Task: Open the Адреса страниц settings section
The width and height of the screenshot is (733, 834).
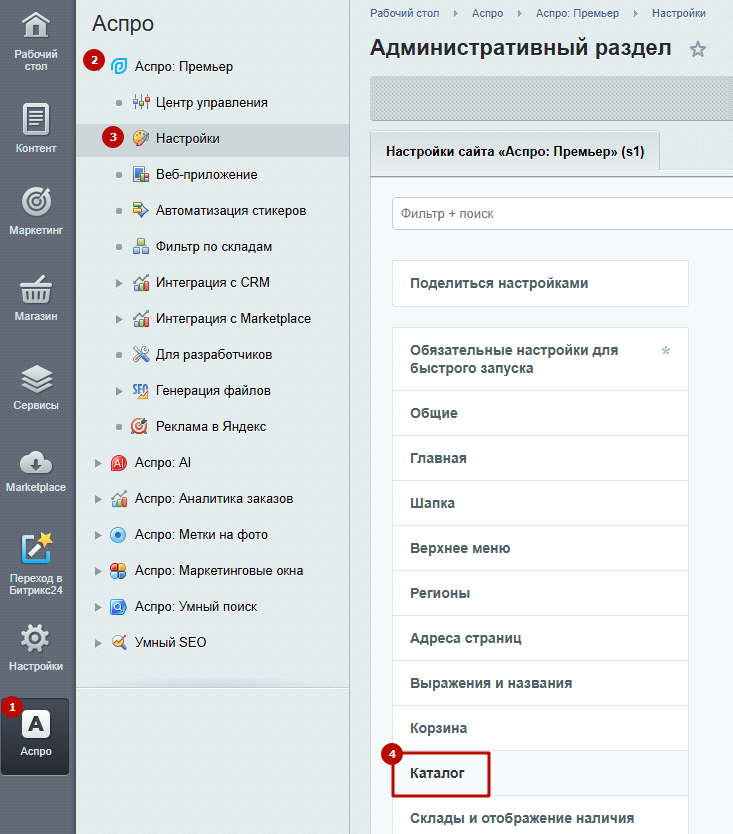Action: pos(540,638)
